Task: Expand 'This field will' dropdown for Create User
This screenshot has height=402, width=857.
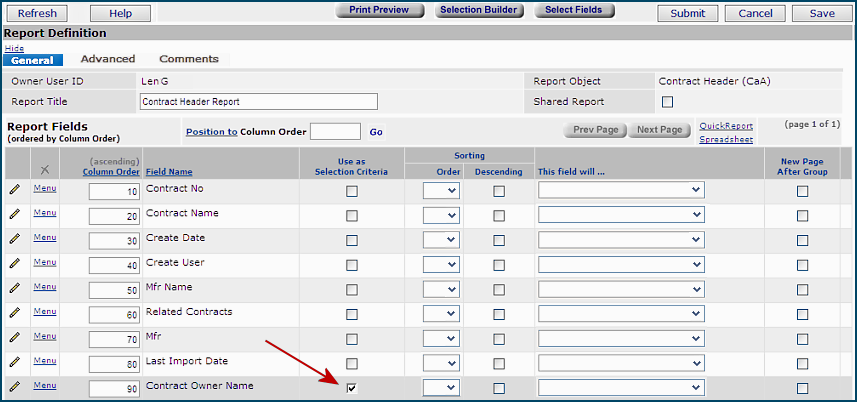Action: click(x=621, y=264)
